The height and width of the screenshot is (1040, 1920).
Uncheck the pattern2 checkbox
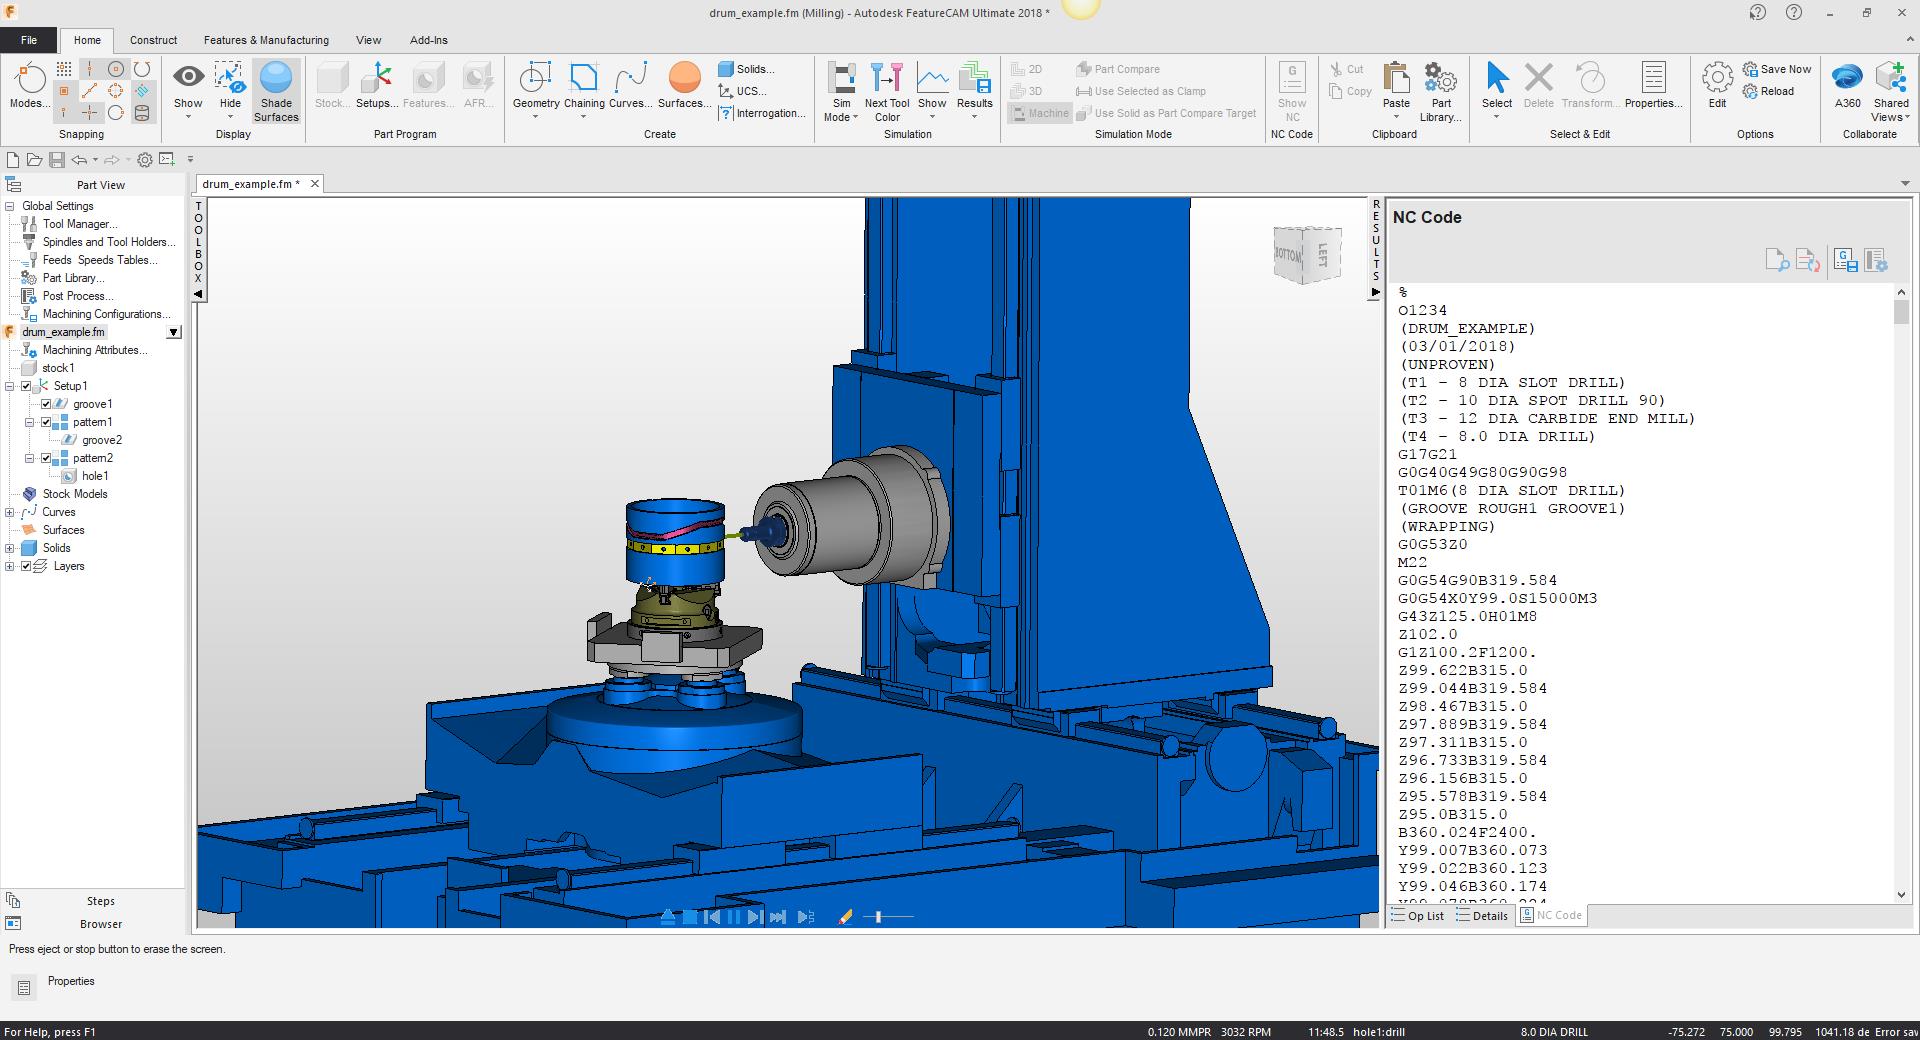pos(46,458)
